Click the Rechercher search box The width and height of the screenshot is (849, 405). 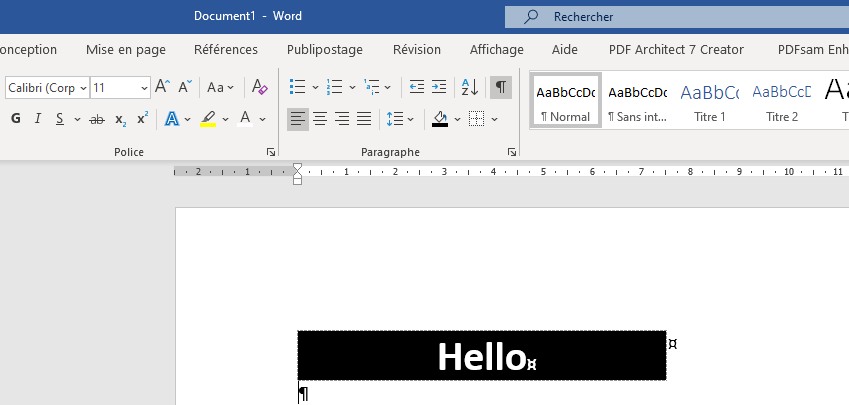[677, 17]
